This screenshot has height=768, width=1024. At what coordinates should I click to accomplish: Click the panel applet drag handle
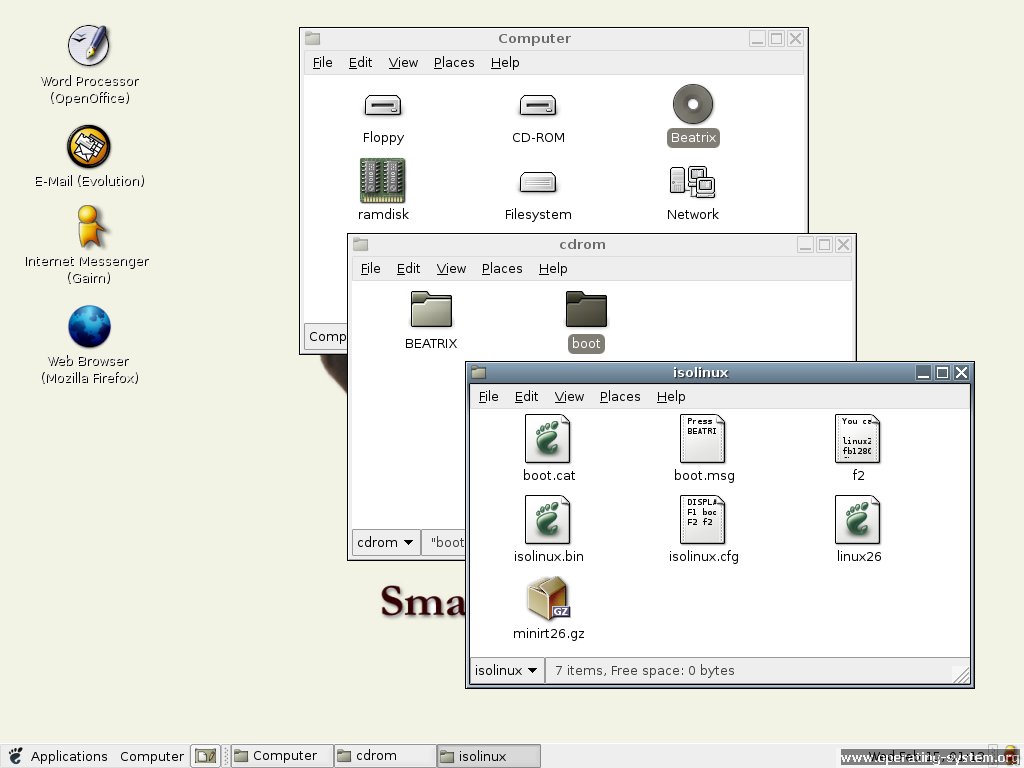coord(227,756)
